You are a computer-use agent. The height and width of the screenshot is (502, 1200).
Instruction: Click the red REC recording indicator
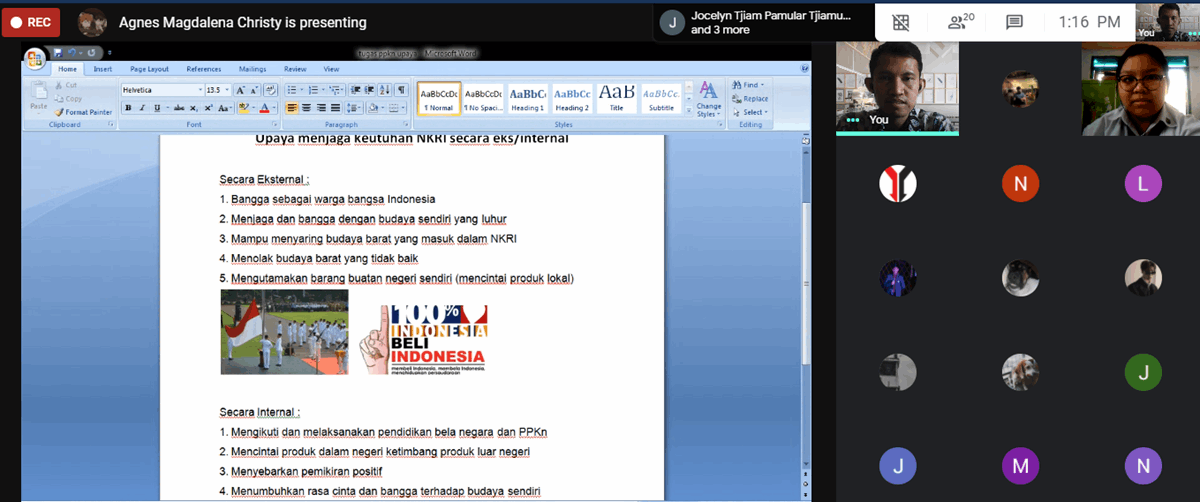point(30,22)
